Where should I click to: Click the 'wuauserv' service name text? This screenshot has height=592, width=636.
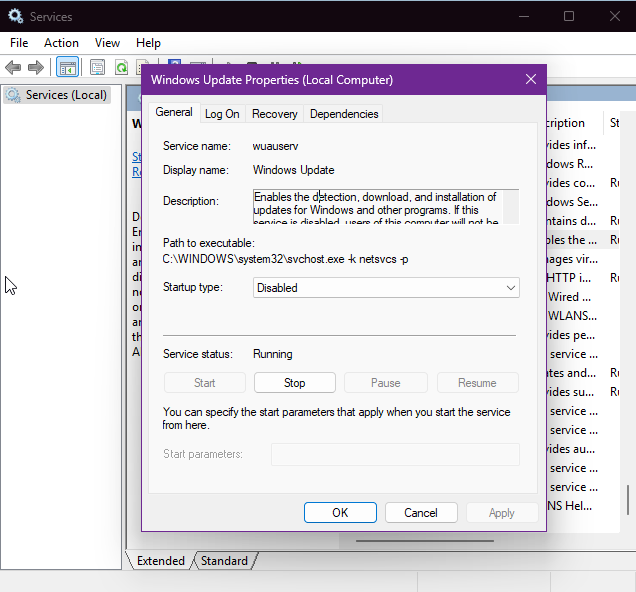point(275,146)
